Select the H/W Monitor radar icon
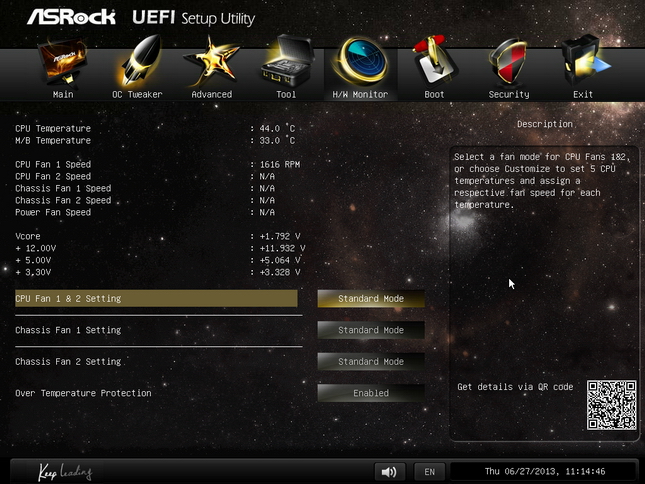Image resolution: width=645 pixels, height=484 pixels. 361,61
